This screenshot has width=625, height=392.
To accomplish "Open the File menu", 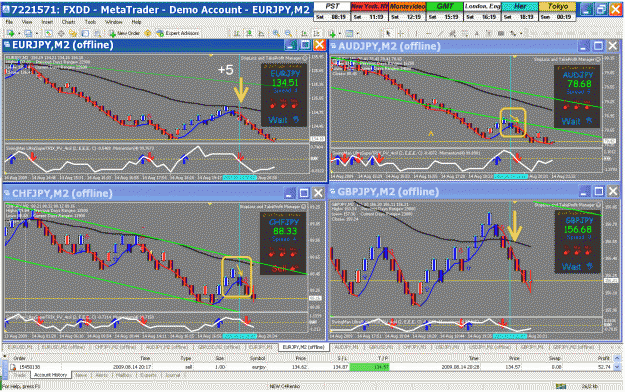I will point(9,22).
